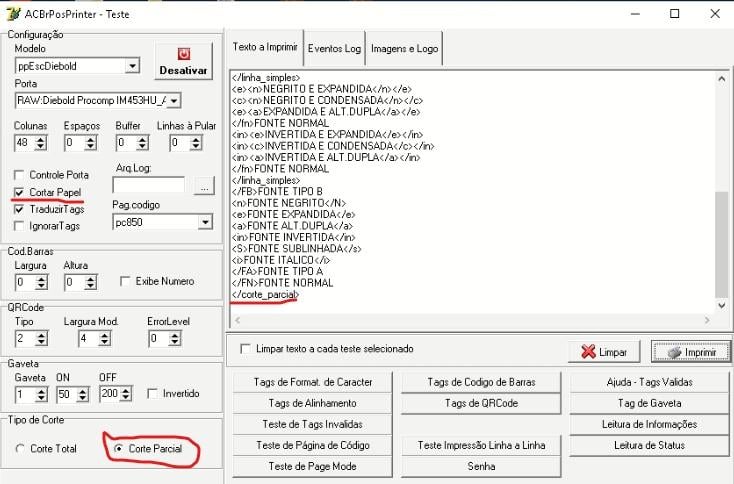This screenshot has width=734, height=484.
Task: Click Teste de Page Mode button
Action: click(313, 466)
